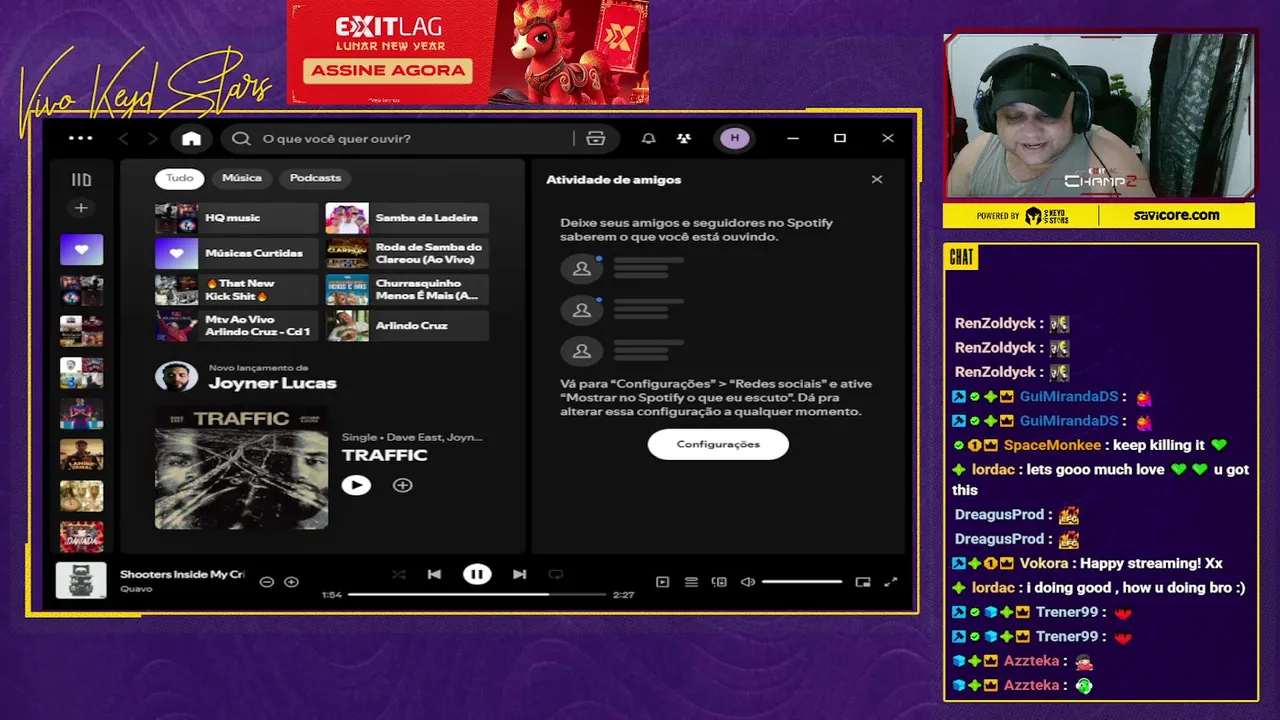Image resolution: width=1280 pixels, height=720 pixels.
Task: Seek on the song progress bar
Action: [477, 594]
